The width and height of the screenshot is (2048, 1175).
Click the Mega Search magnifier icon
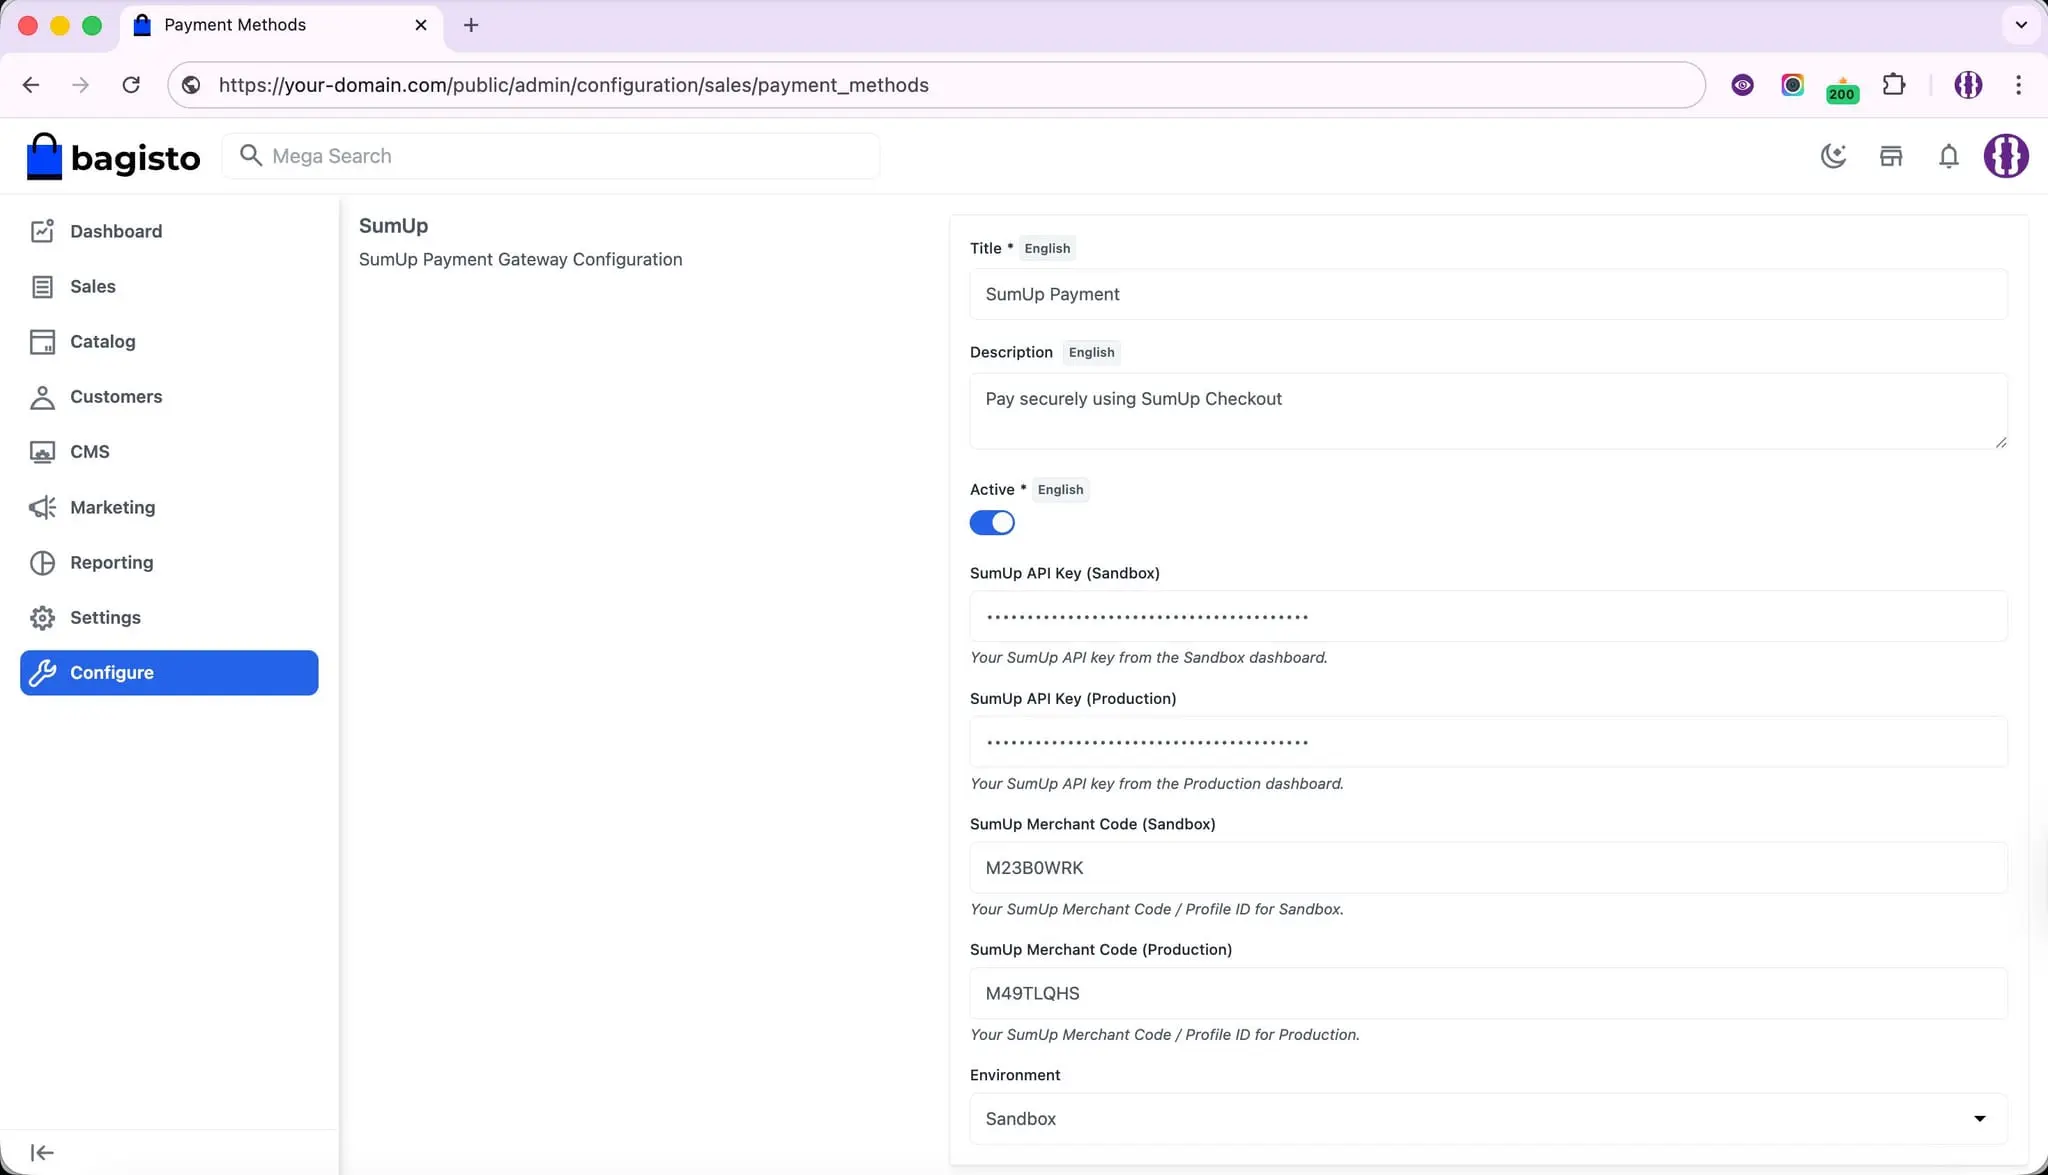point(251,155)
